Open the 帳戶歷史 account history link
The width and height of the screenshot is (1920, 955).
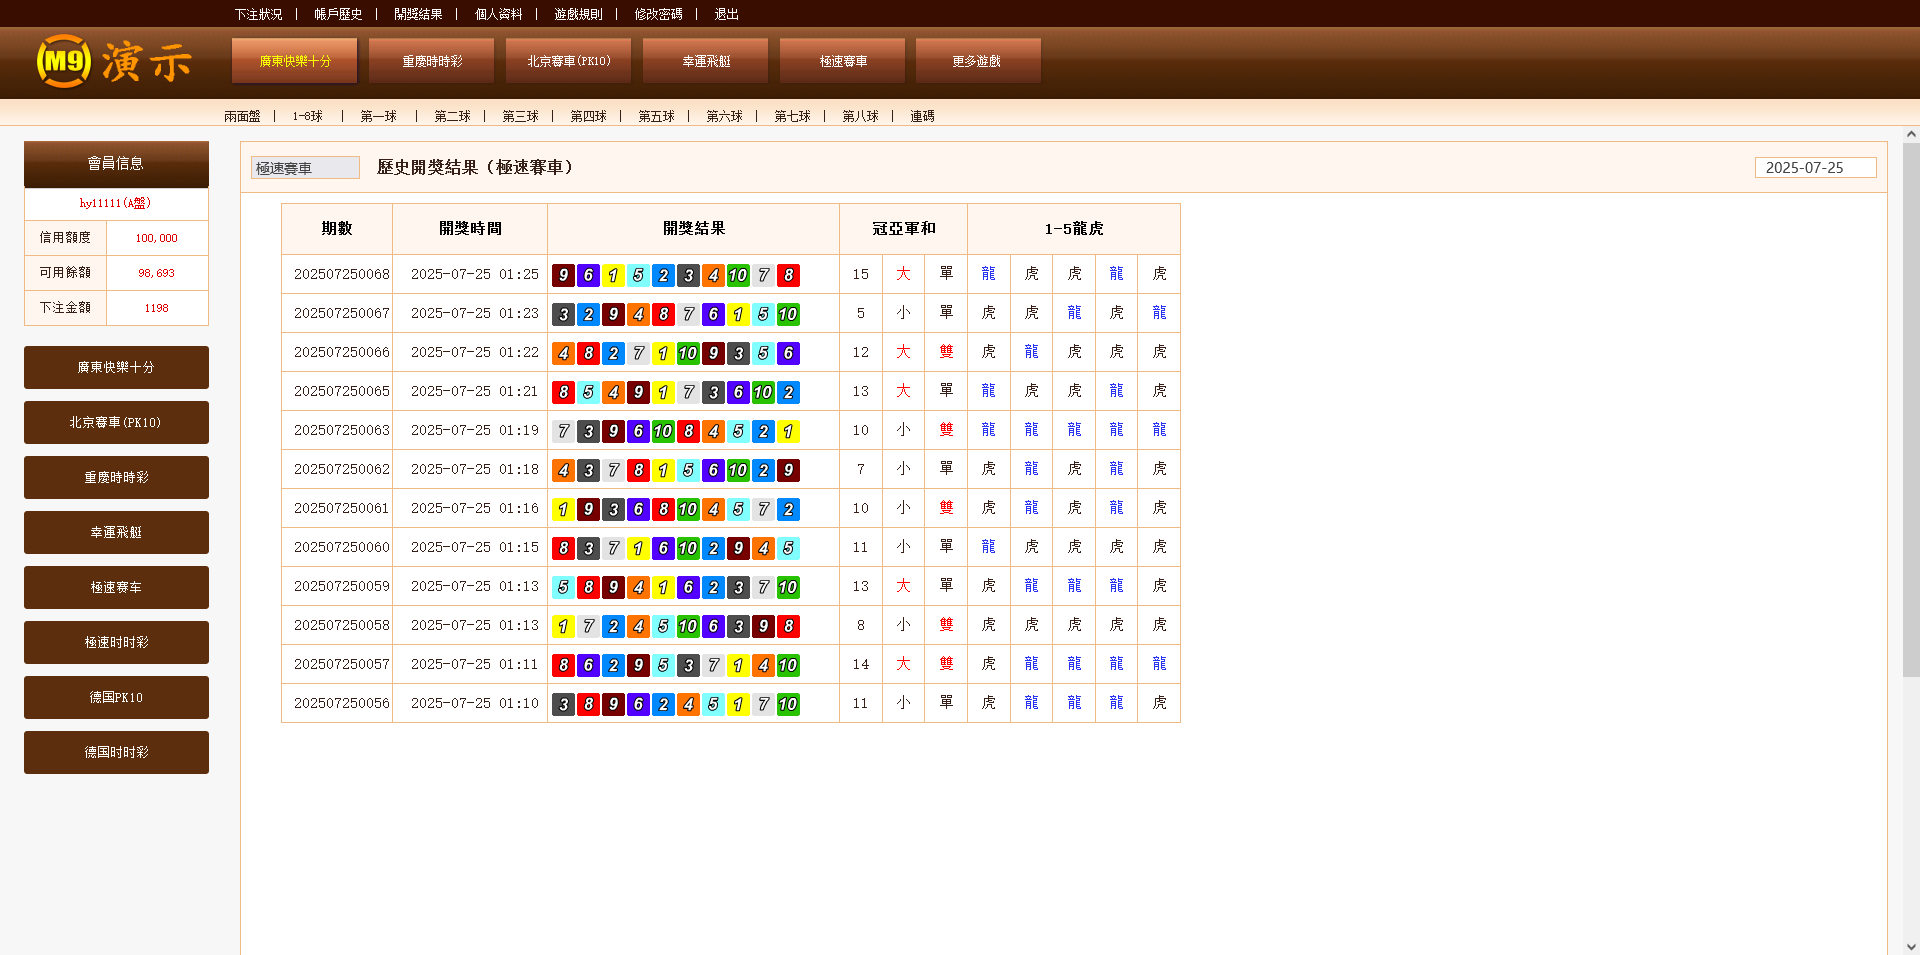click(338, 14)
